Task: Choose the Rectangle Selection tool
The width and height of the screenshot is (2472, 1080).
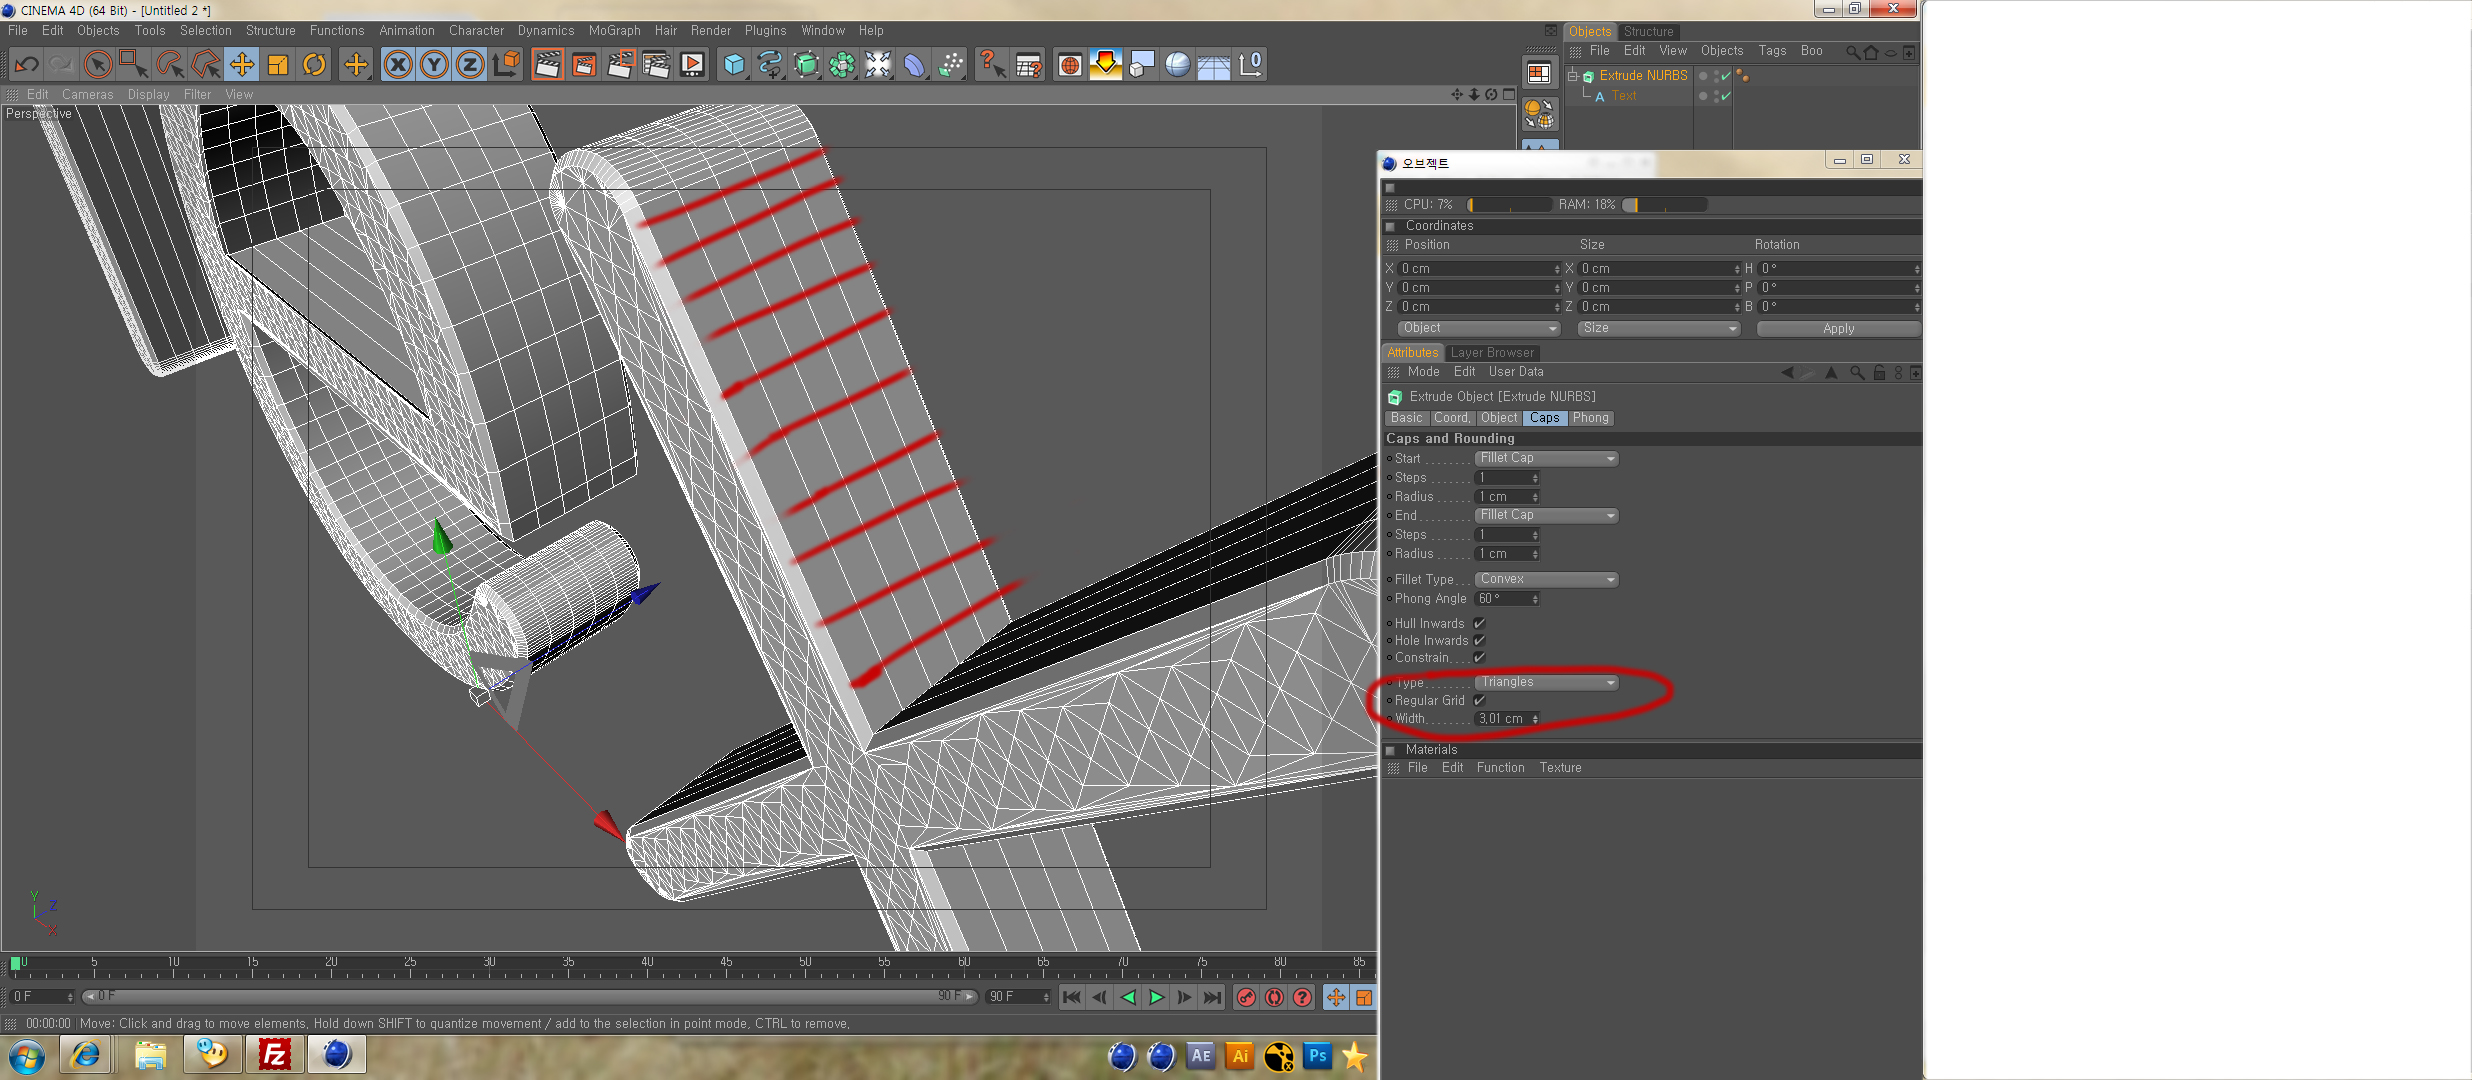Action: [x=133, y=65]
